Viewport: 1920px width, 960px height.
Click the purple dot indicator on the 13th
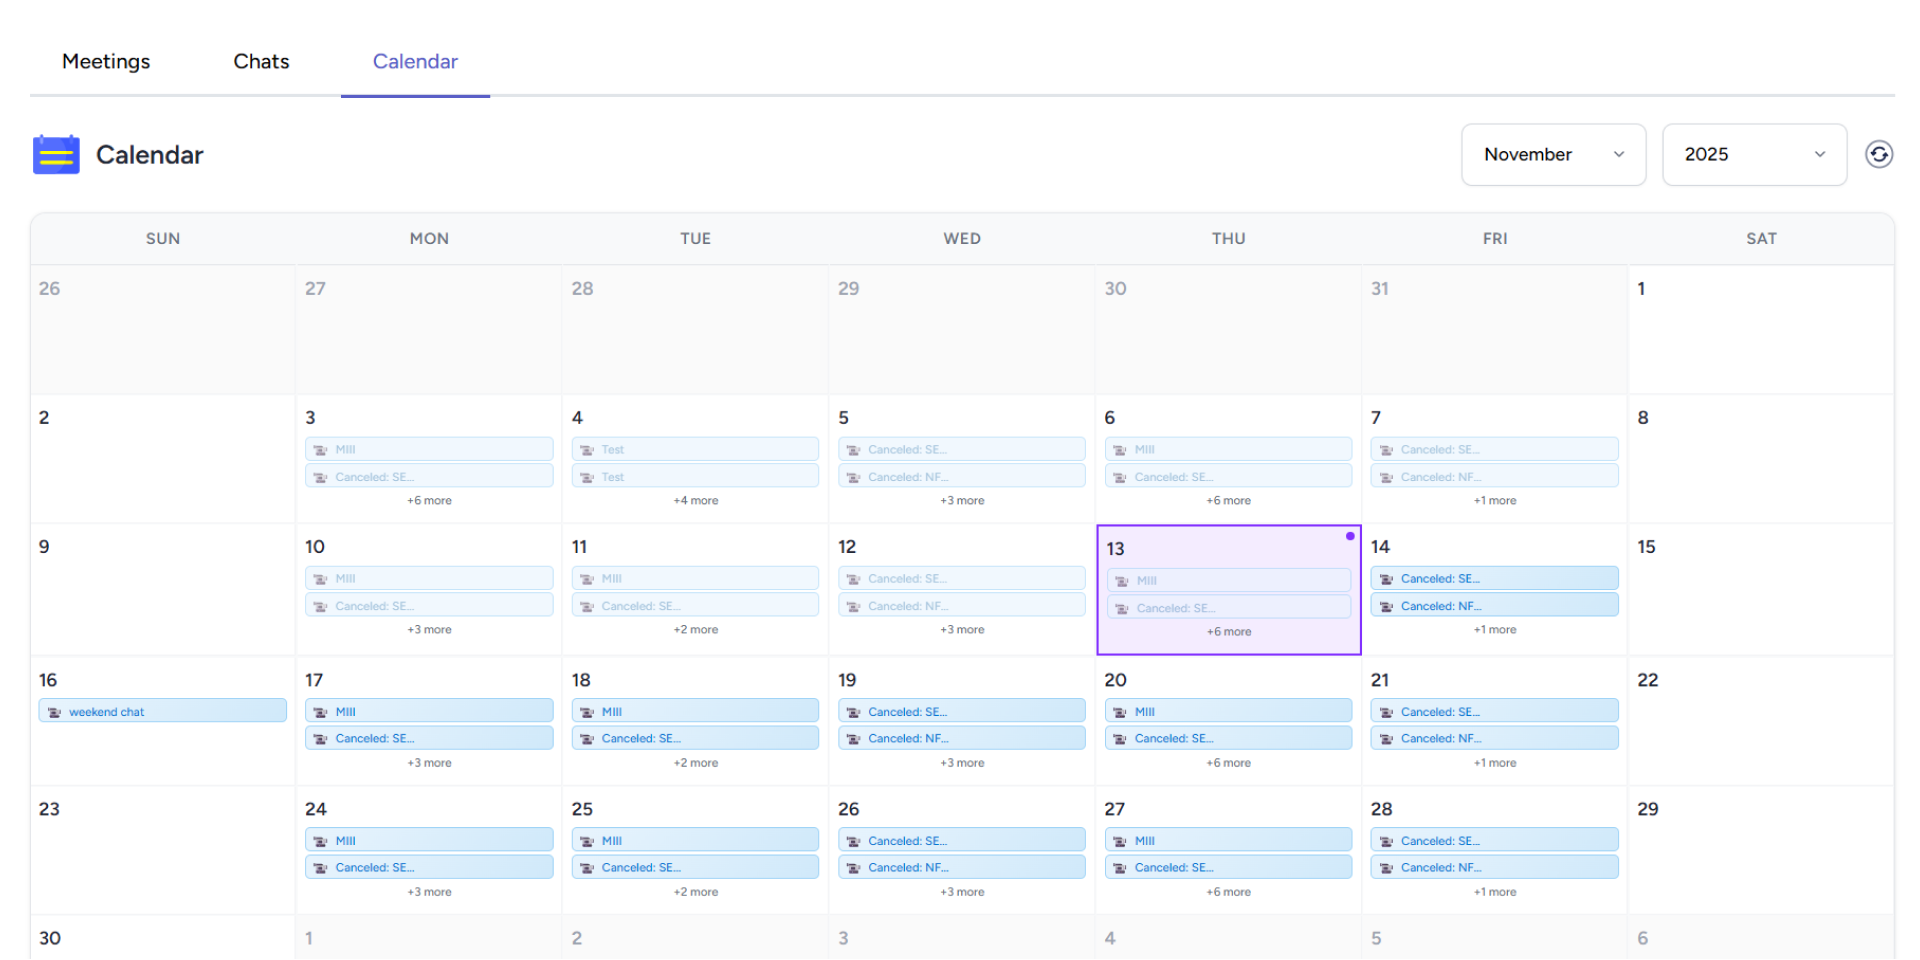pos(1349,537)
